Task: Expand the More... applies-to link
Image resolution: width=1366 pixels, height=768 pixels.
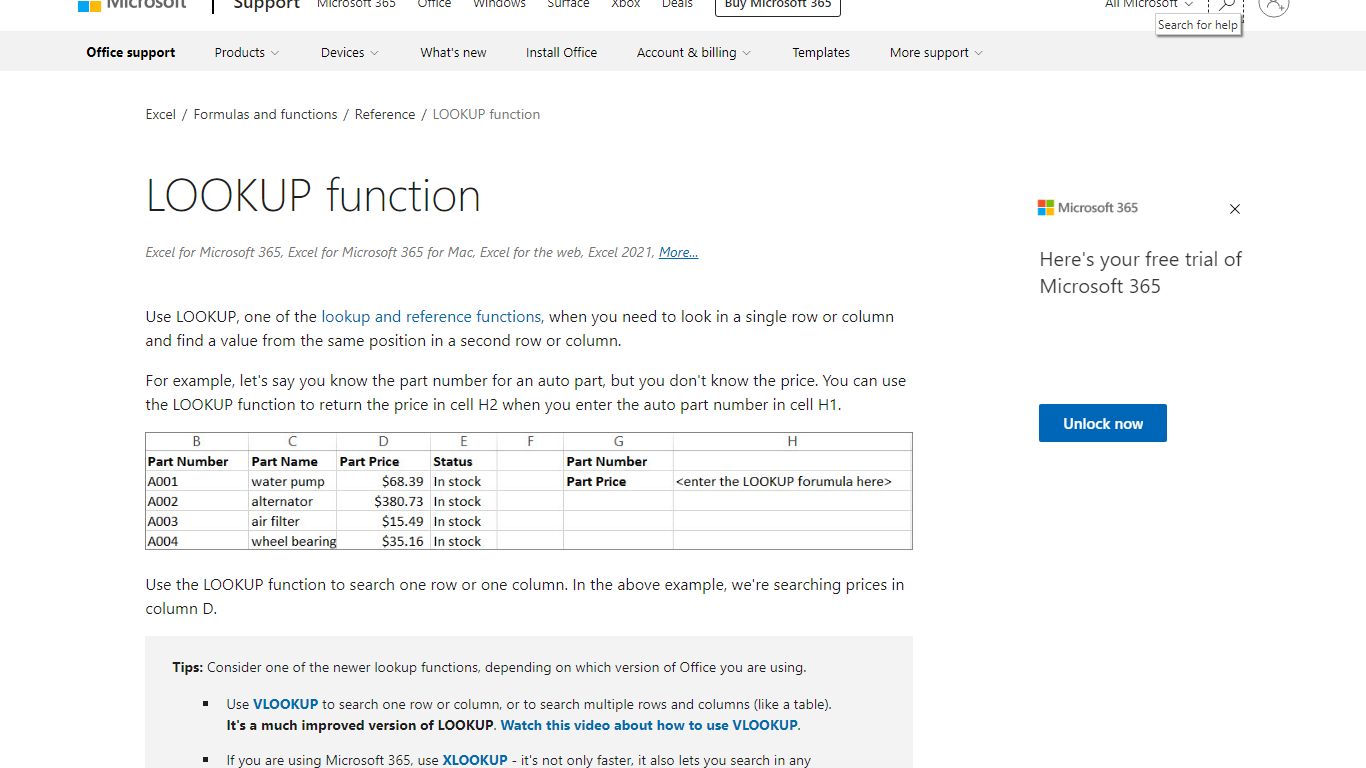Action: [x=678, y=253]
